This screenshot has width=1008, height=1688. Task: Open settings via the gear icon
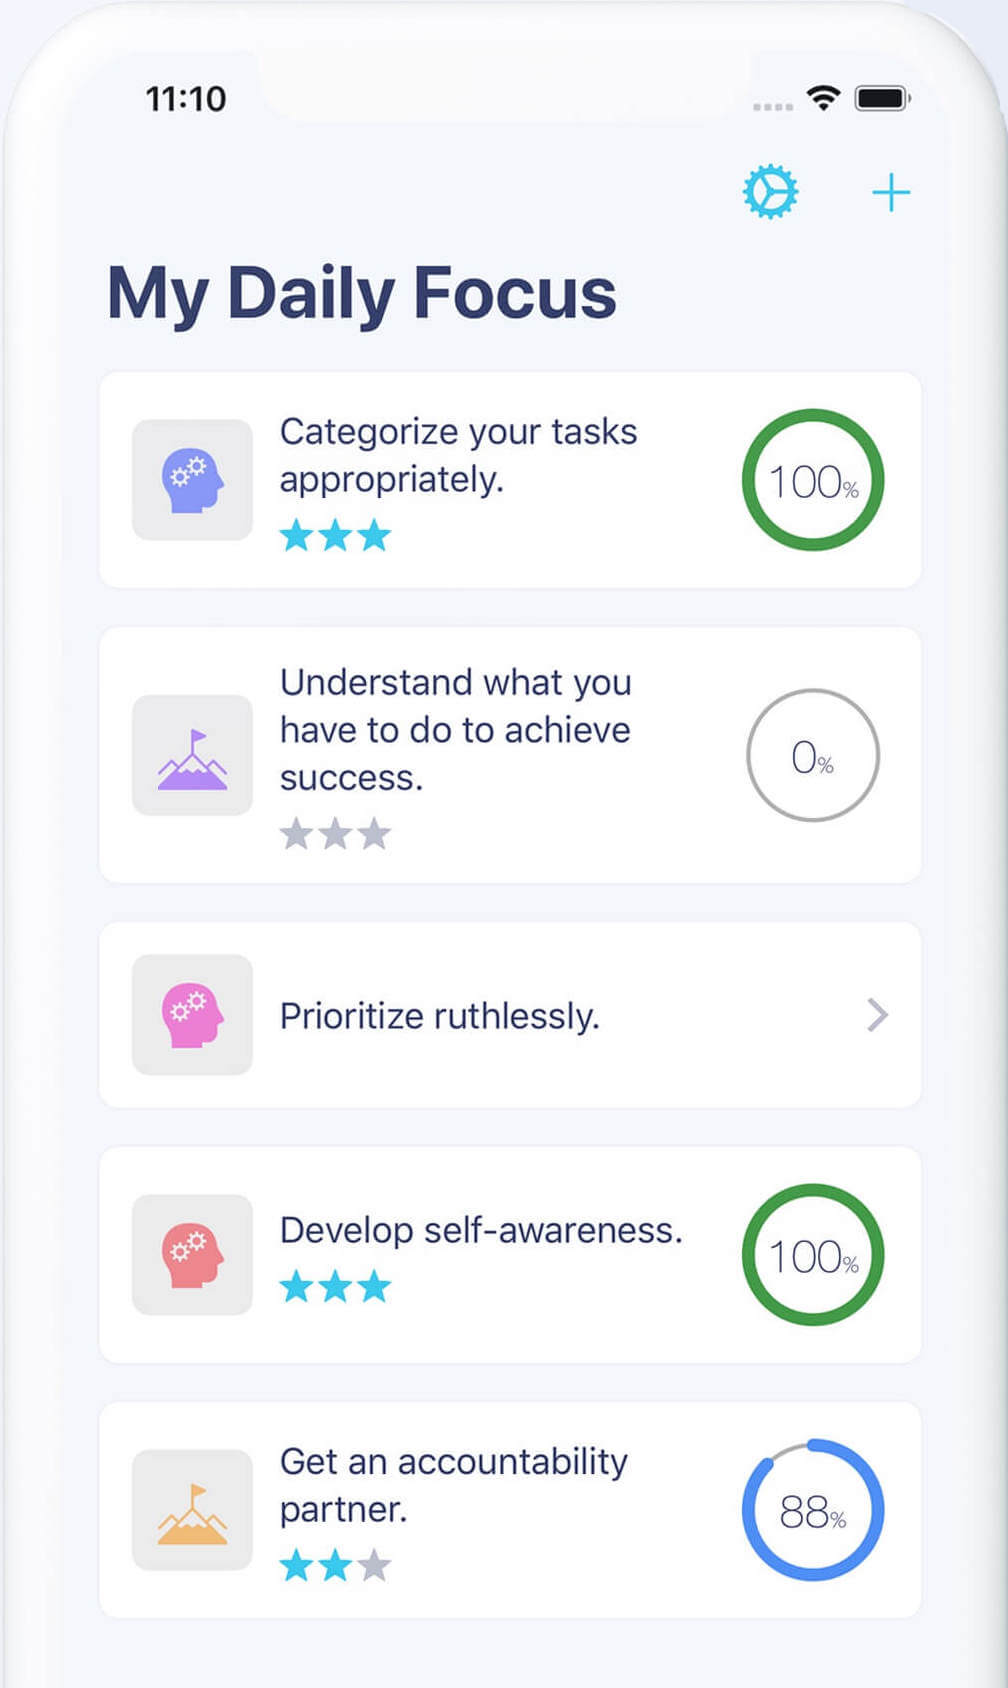pos(770,192)
